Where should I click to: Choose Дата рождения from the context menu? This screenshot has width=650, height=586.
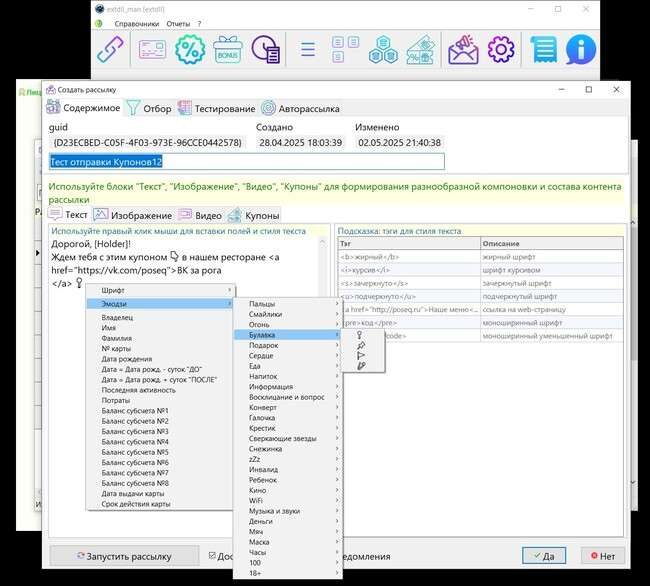pyautogui.click(x=125, y=359)
